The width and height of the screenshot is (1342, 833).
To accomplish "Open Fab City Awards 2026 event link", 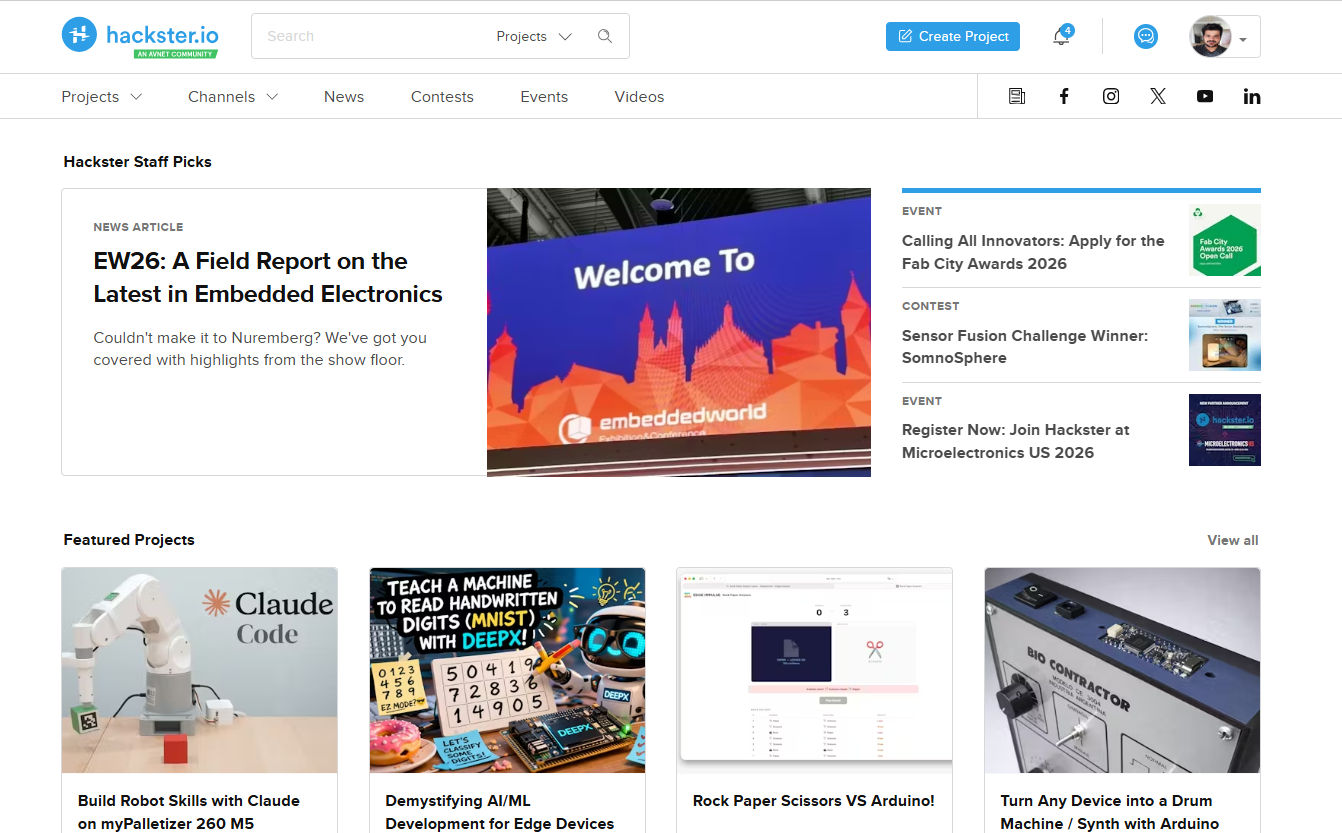I will [1033, 252].
